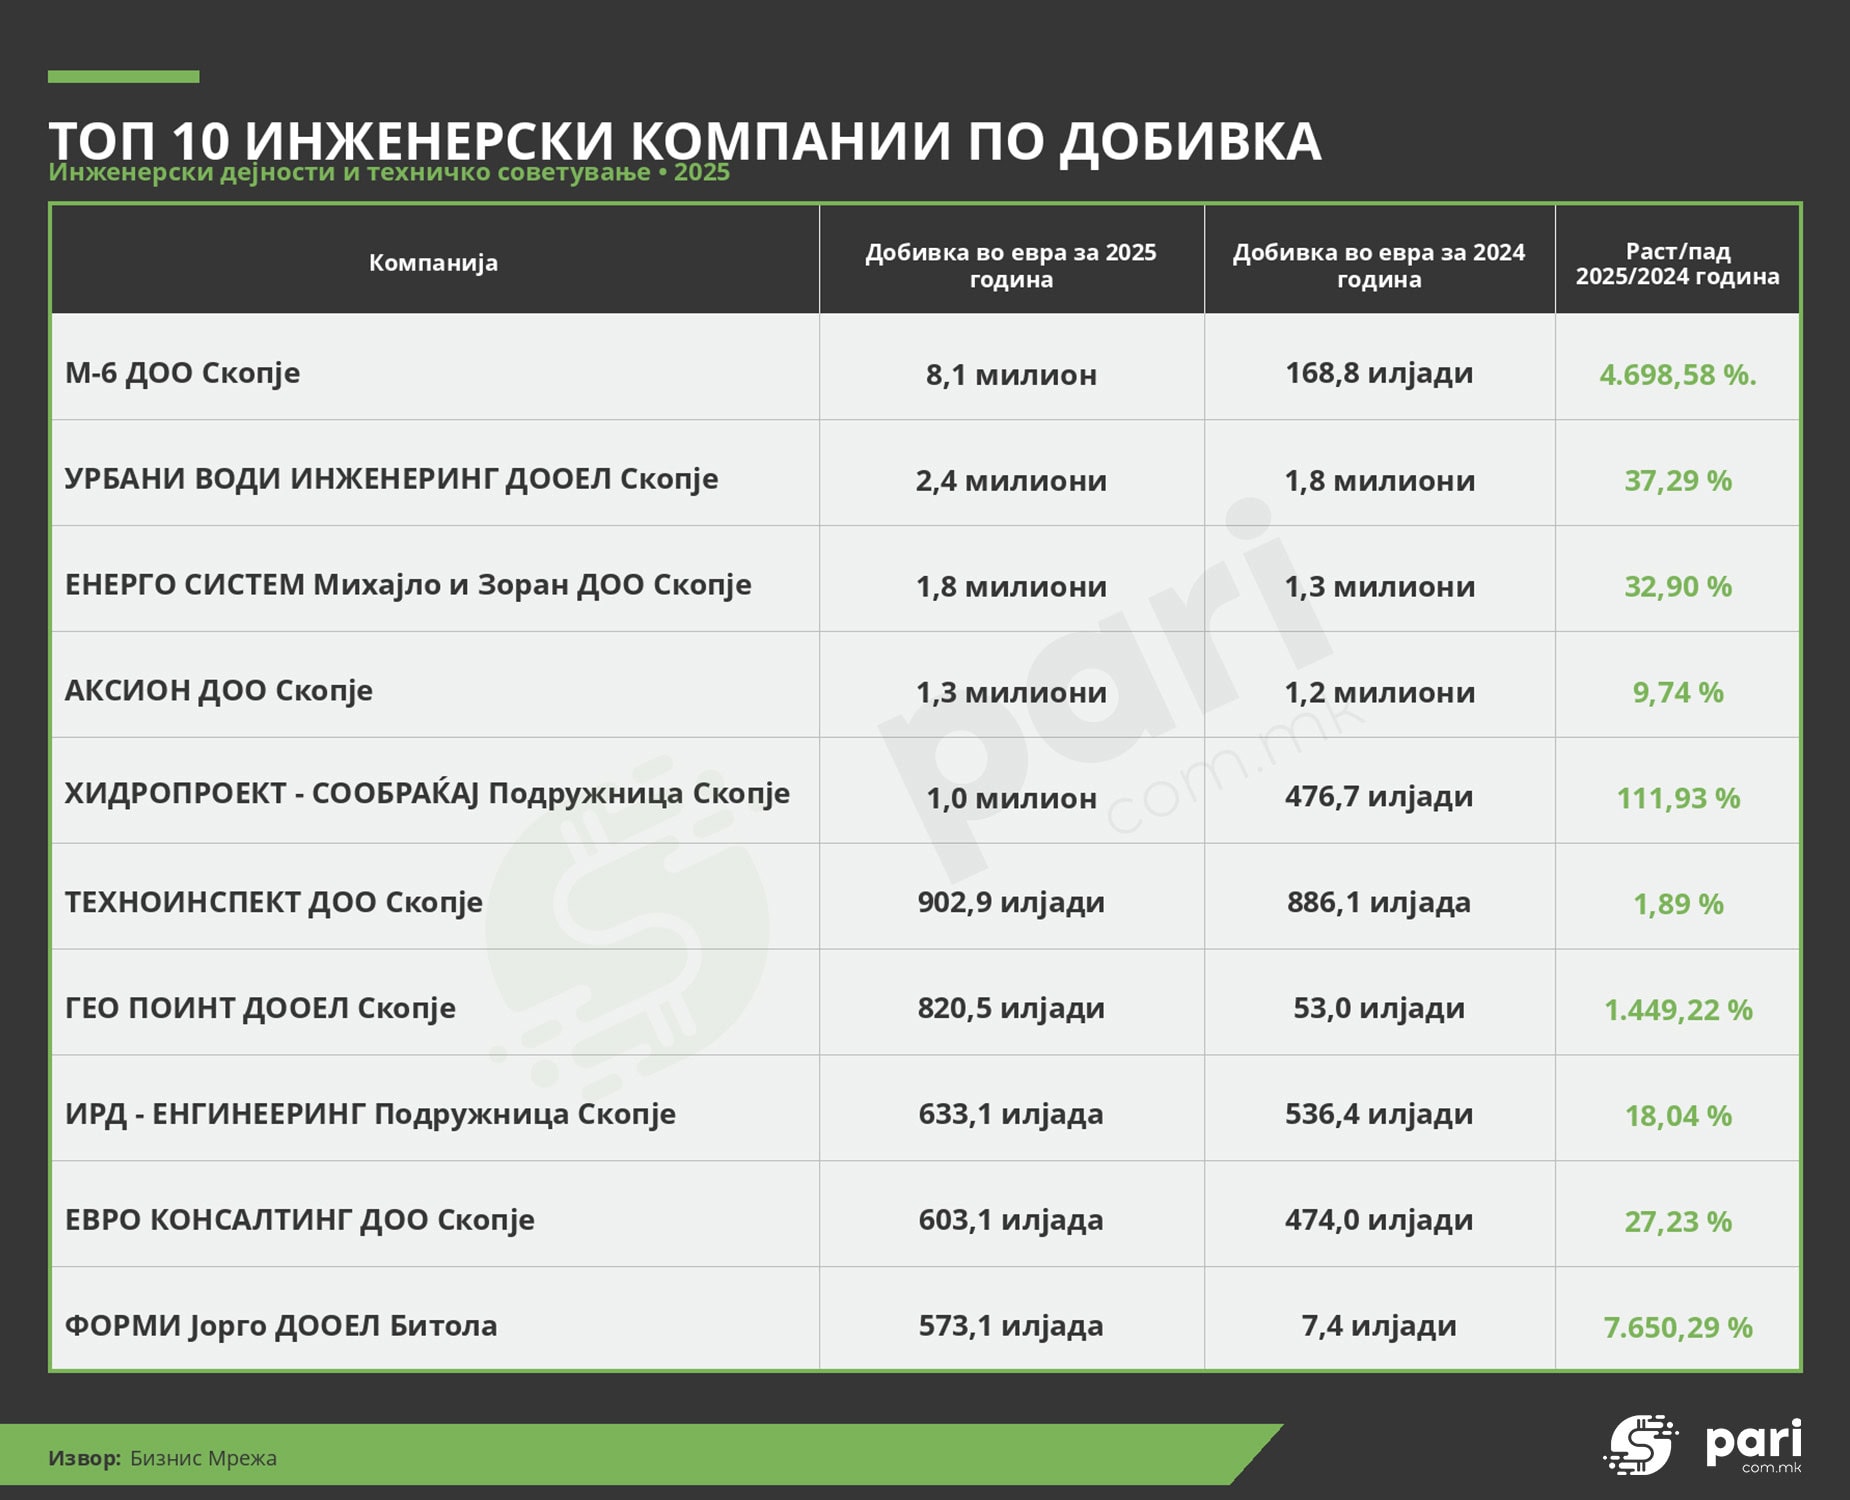Select company name 'АКСИОН ДОО Скопје'
This screenshot has width=1850, height=1500.
tap(218, 691)
